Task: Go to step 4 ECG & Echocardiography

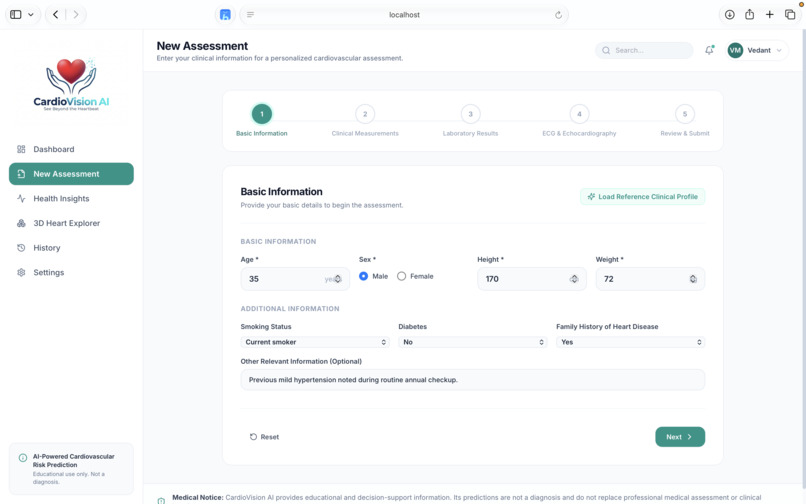Action: point(579,120)
